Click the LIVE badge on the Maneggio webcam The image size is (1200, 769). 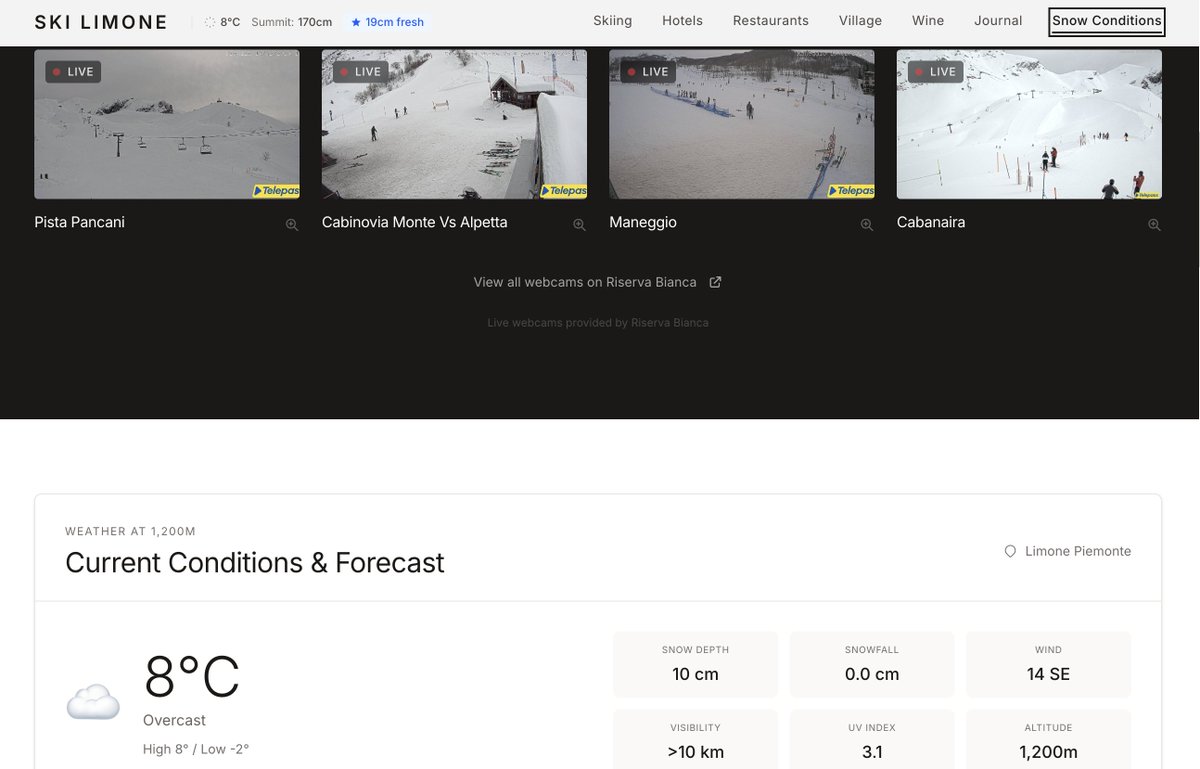pyautogui.click(x=648, y=72)
